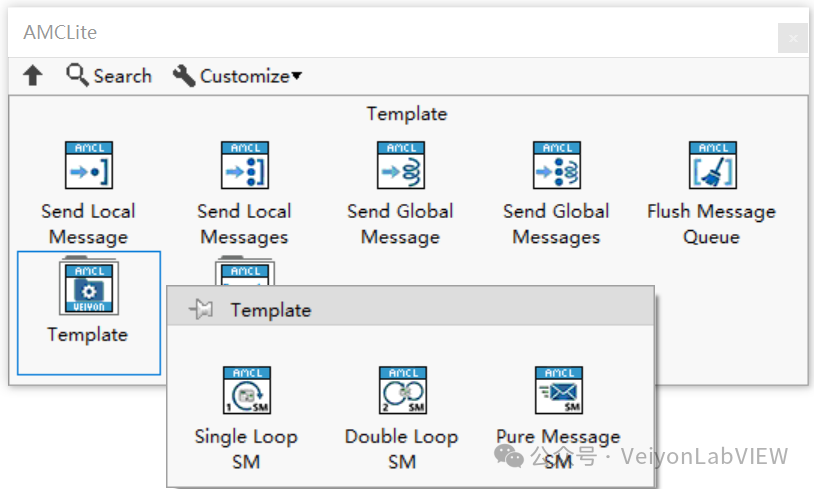Select the Send Local Messages VI icon
The height and width of the screenshot is (489, 814).
[x=245, y=165]
